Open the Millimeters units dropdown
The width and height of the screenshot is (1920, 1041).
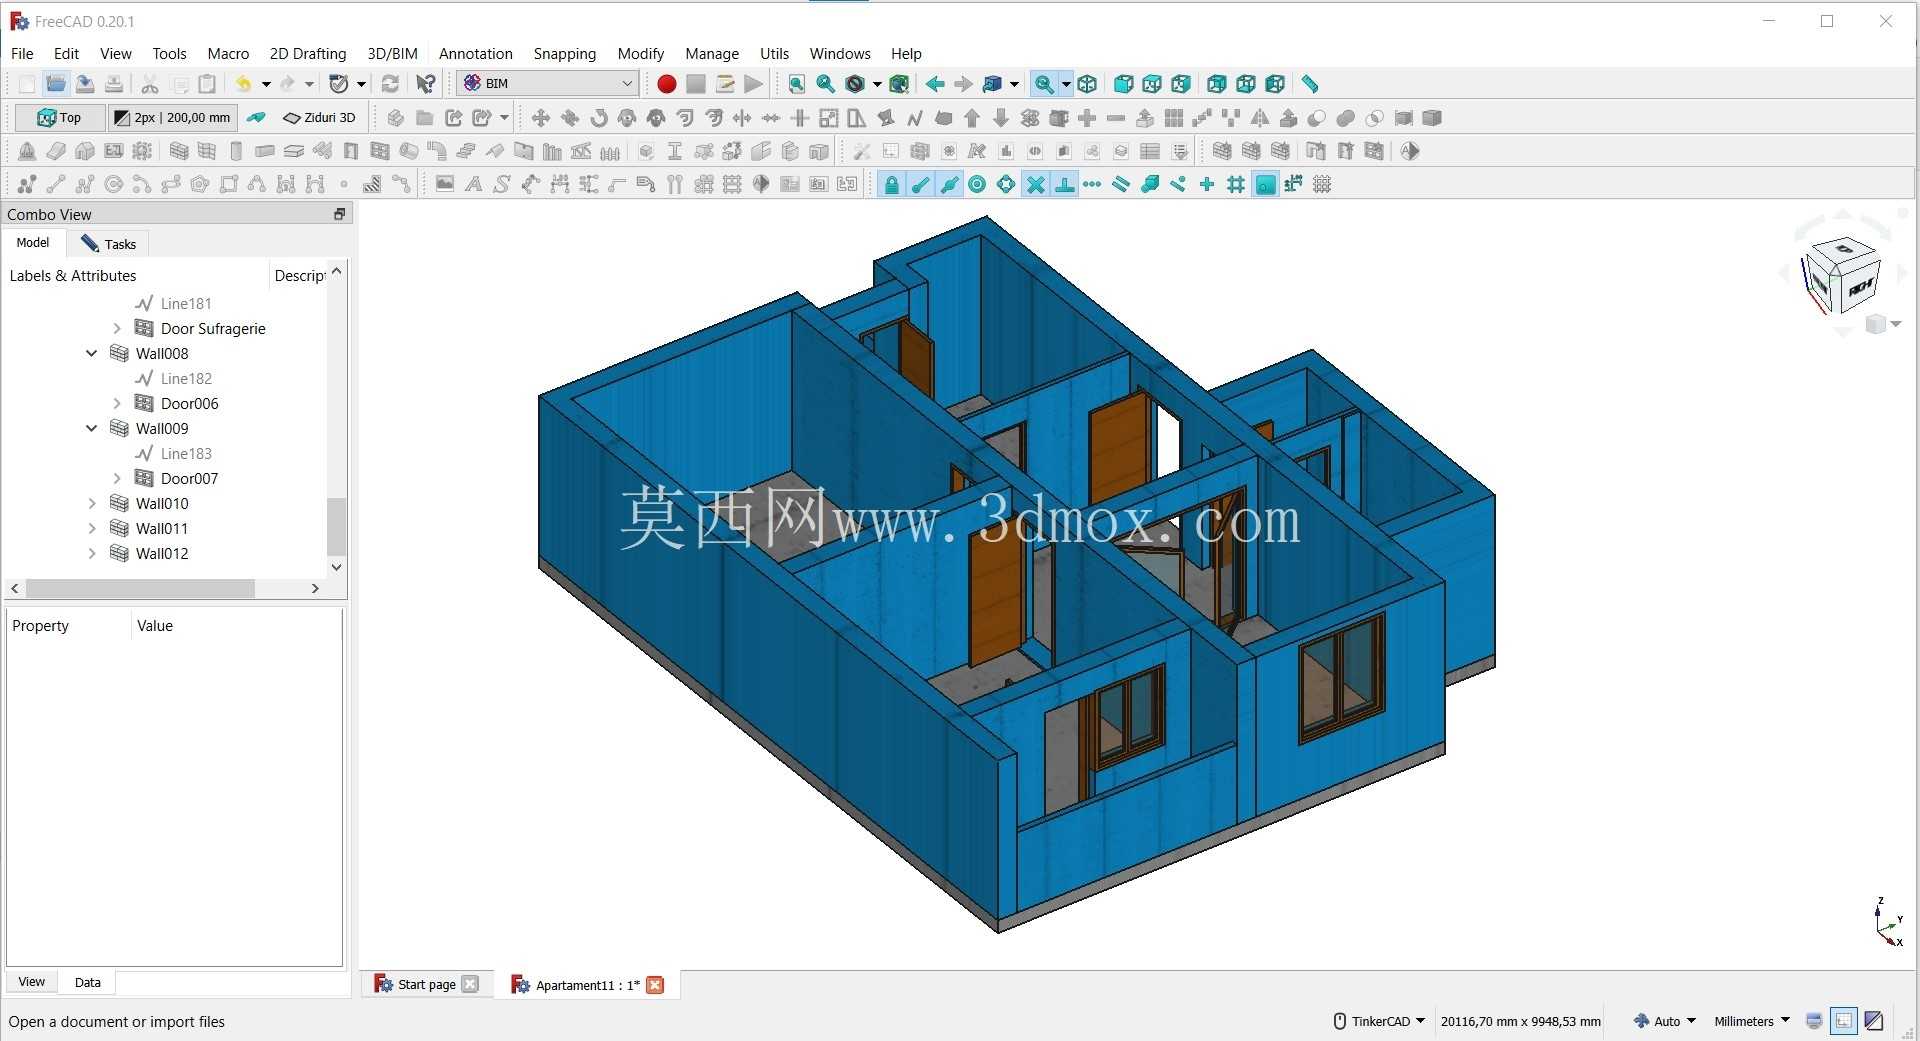pyautogui.click(x=1751, y=1021)
